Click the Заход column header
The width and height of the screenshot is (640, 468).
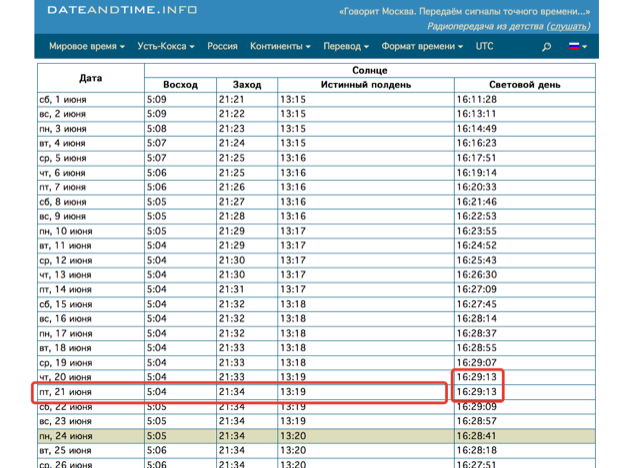tap(247, 85)
